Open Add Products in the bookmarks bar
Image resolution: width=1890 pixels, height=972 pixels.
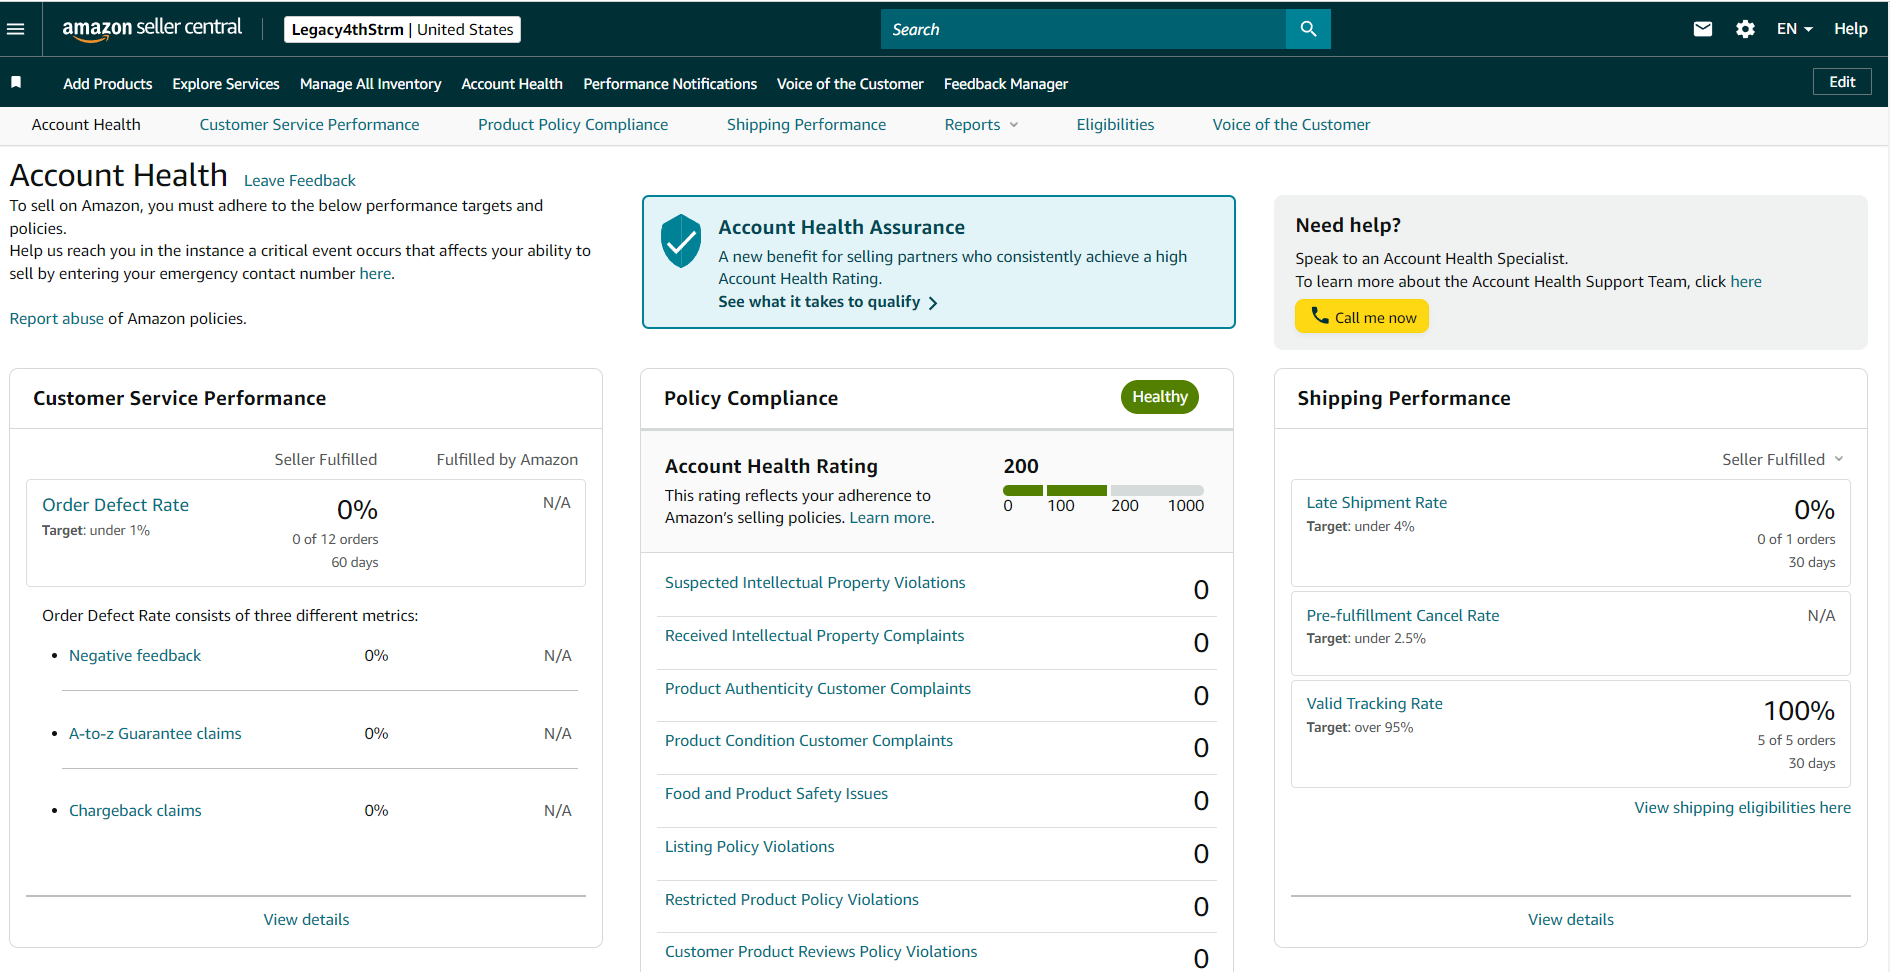108,84
